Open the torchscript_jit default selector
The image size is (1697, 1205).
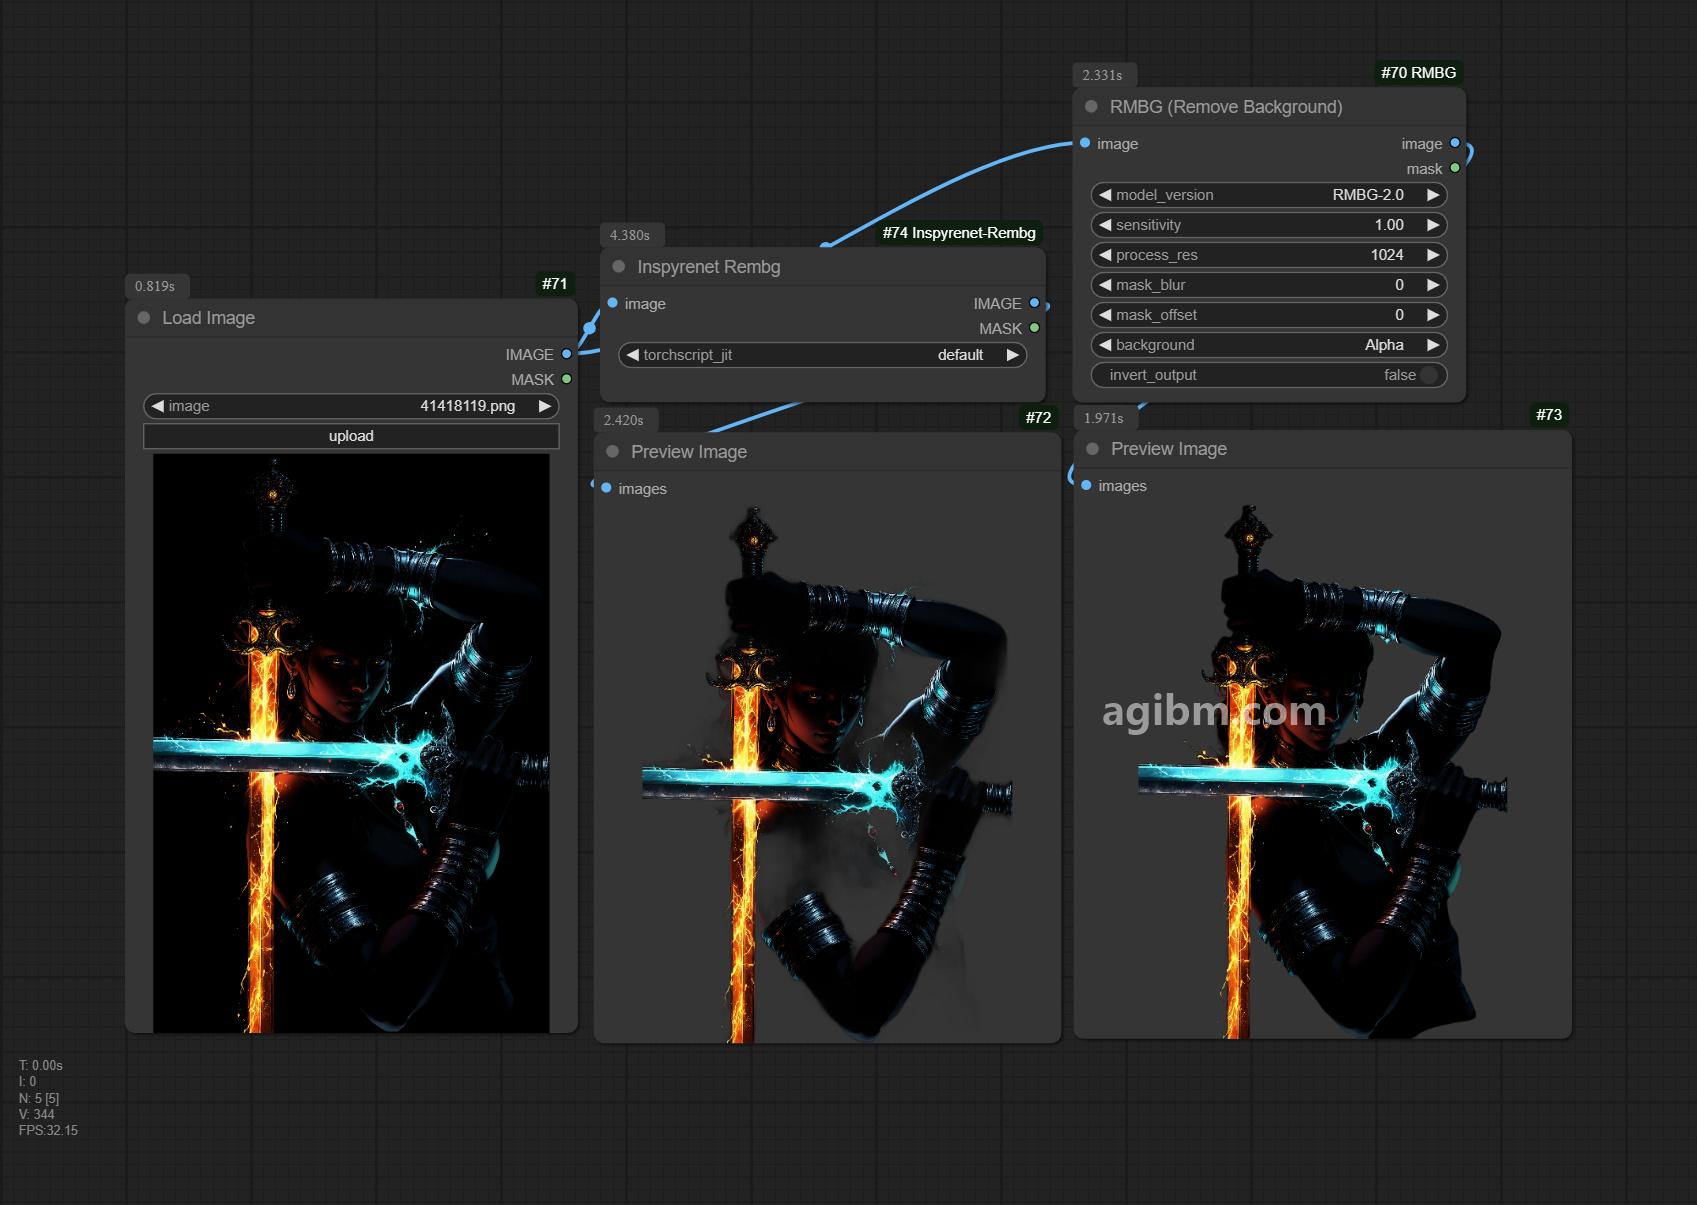(x=822, y=355)
